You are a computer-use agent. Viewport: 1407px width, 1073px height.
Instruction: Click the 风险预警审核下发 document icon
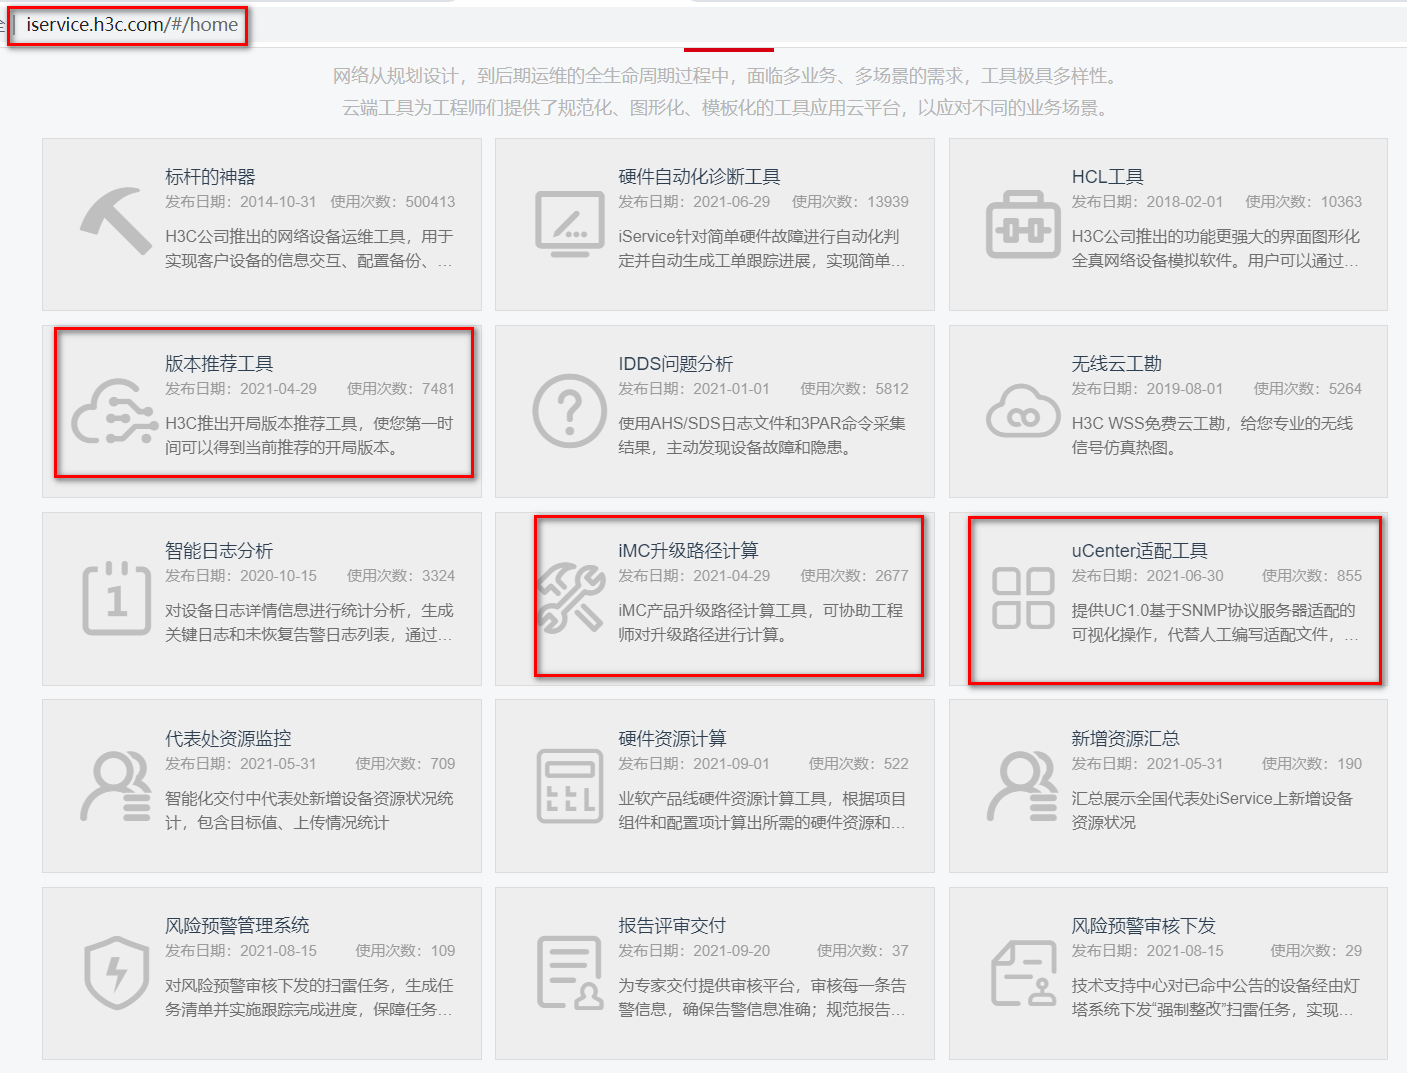[1023, 973]
